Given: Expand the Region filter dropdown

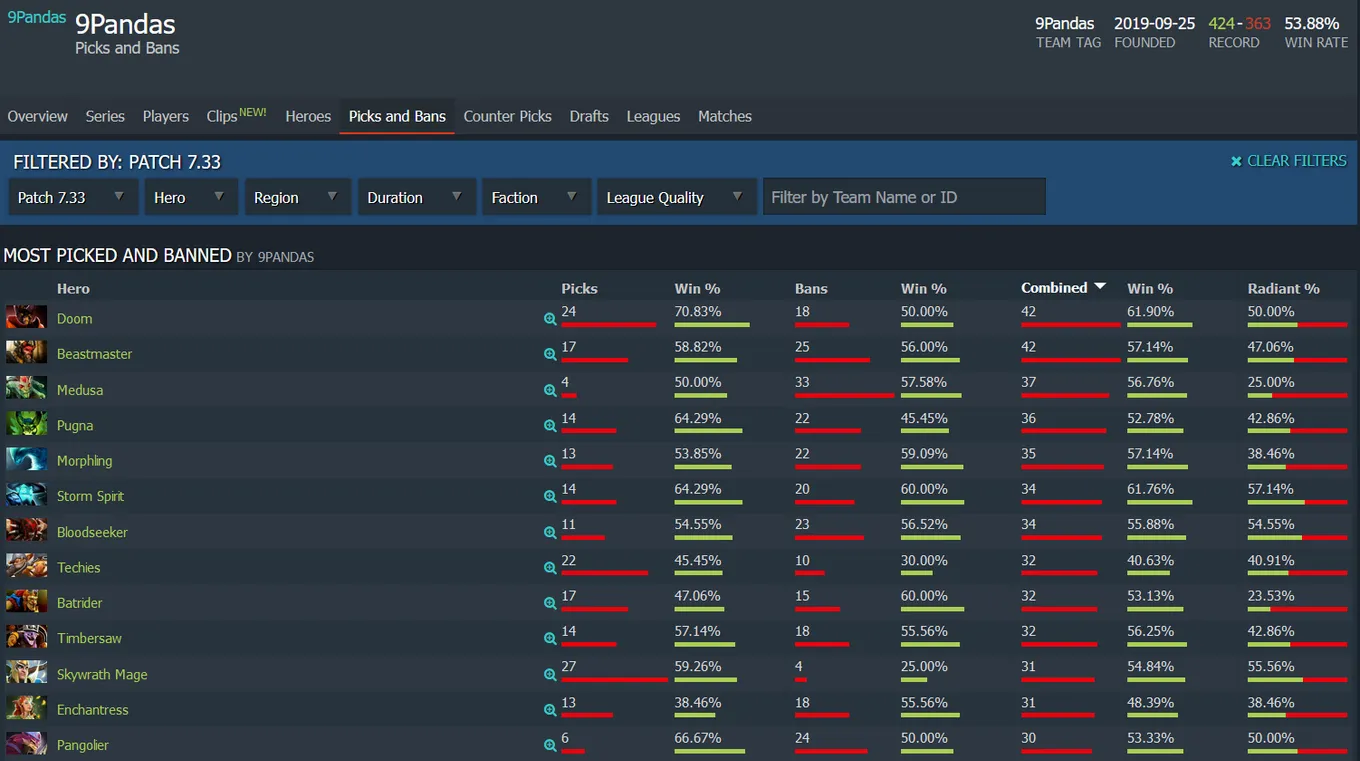Looking at the screenshot, I should [298, 197].
